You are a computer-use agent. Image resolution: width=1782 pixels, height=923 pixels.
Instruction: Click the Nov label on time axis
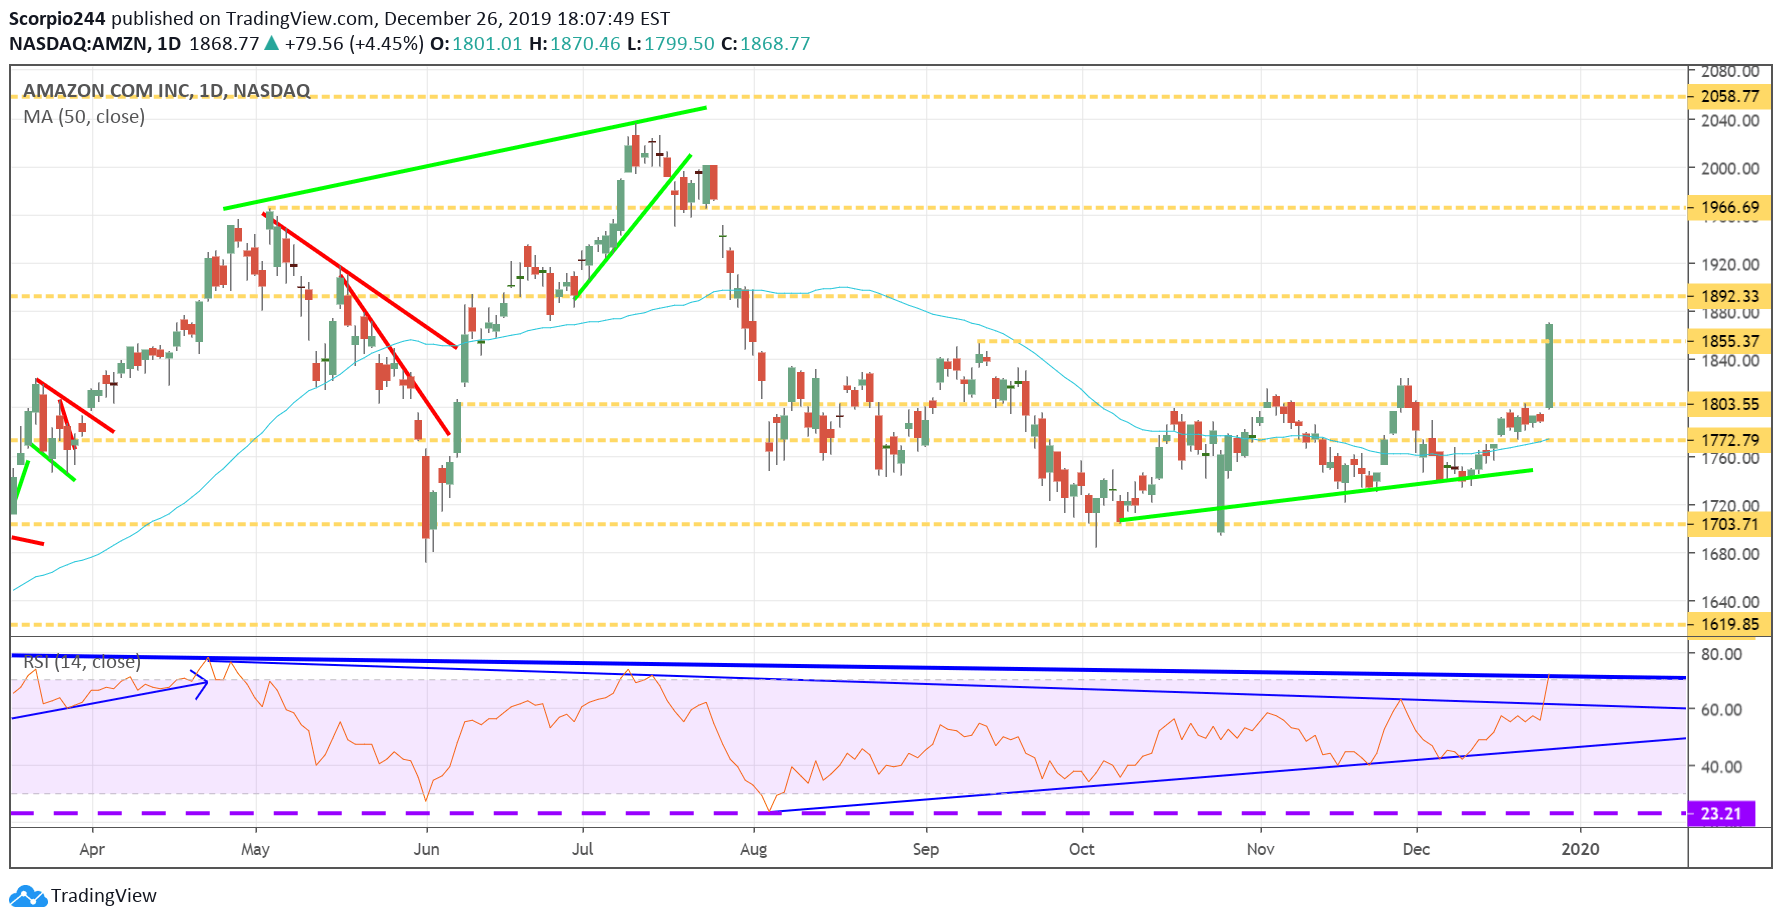[1261, 849]
